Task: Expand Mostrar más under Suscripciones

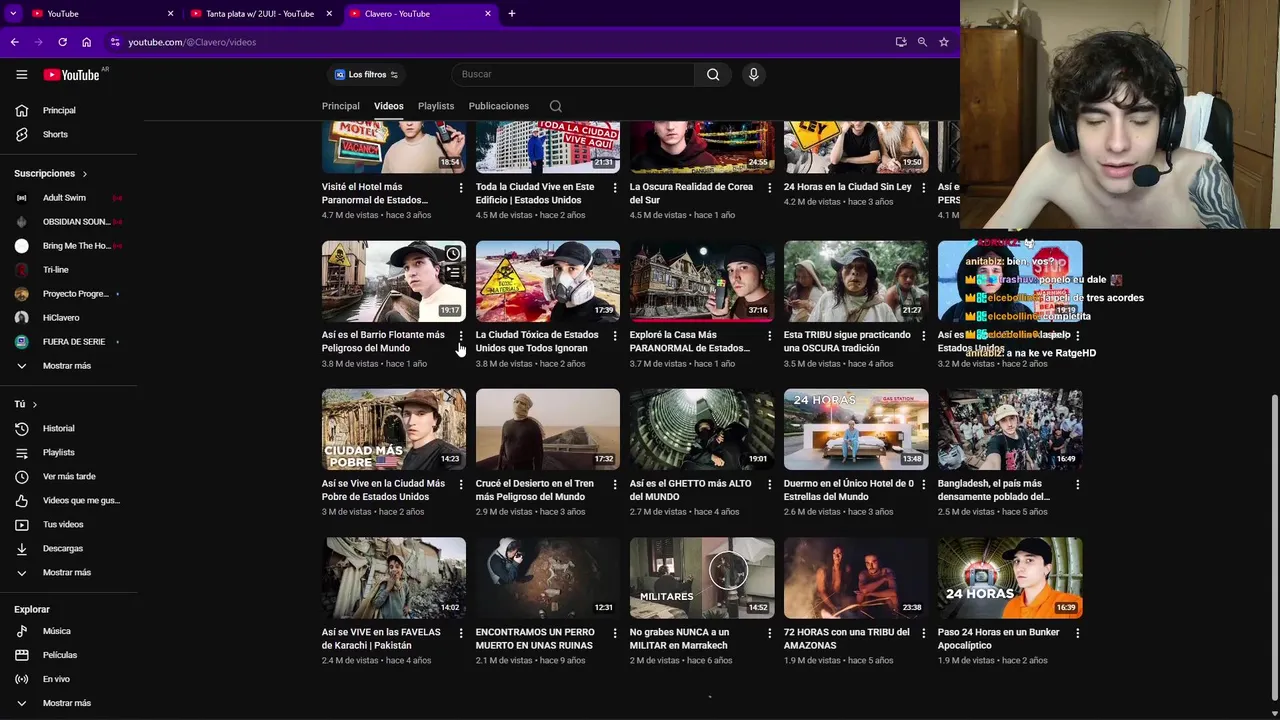Action: click(x=69, y=366)
